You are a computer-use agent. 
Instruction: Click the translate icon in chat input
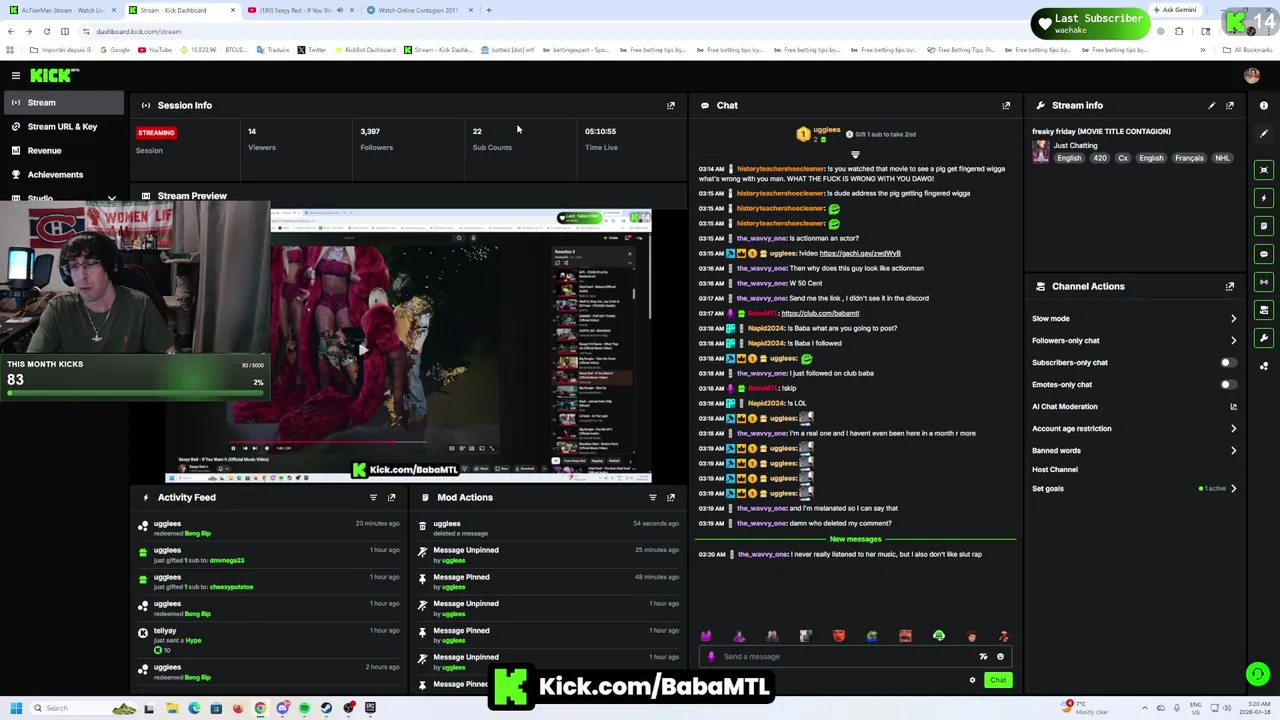click(983, 656)
